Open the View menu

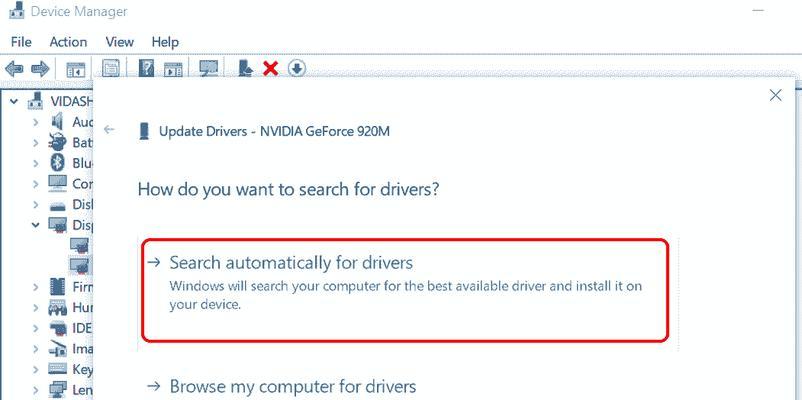point(119,41)
